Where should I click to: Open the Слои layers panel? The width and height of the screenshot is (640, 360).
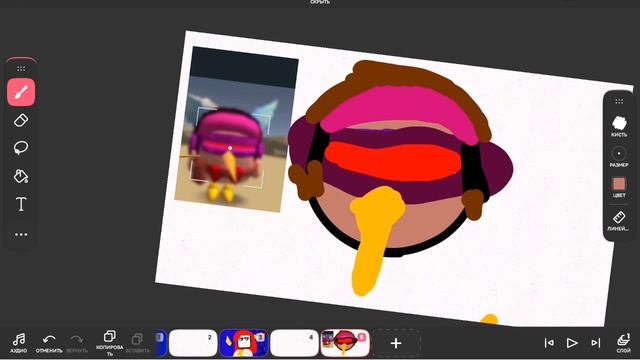click(x=623, y=343)
